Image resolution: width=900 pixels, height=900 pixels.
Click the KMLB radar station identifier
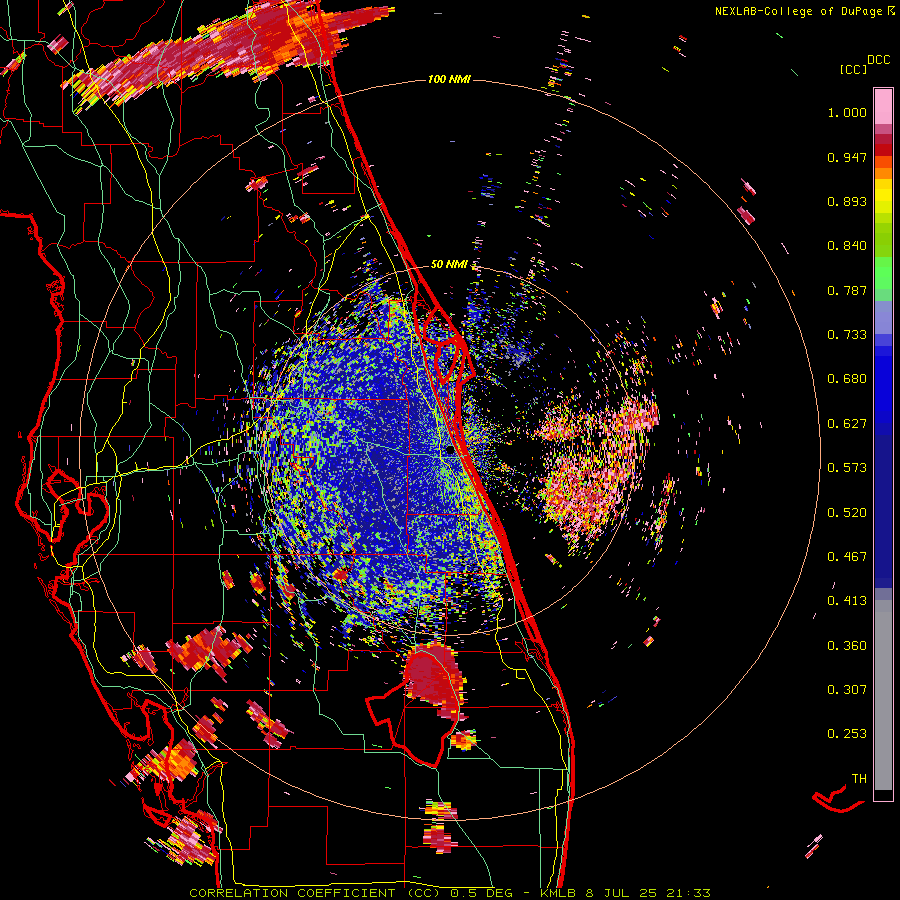coord(559,893)
